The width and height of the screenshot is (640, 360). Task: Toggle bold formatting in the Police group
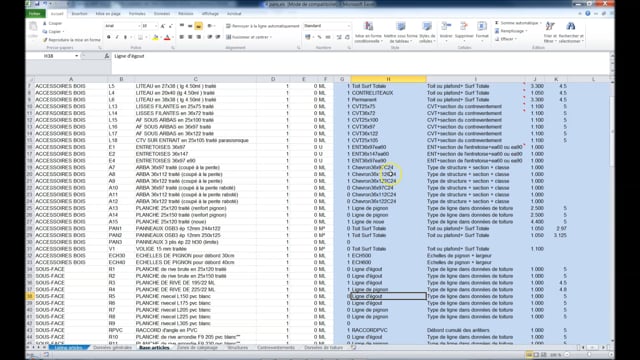click(x=109, y=37)
